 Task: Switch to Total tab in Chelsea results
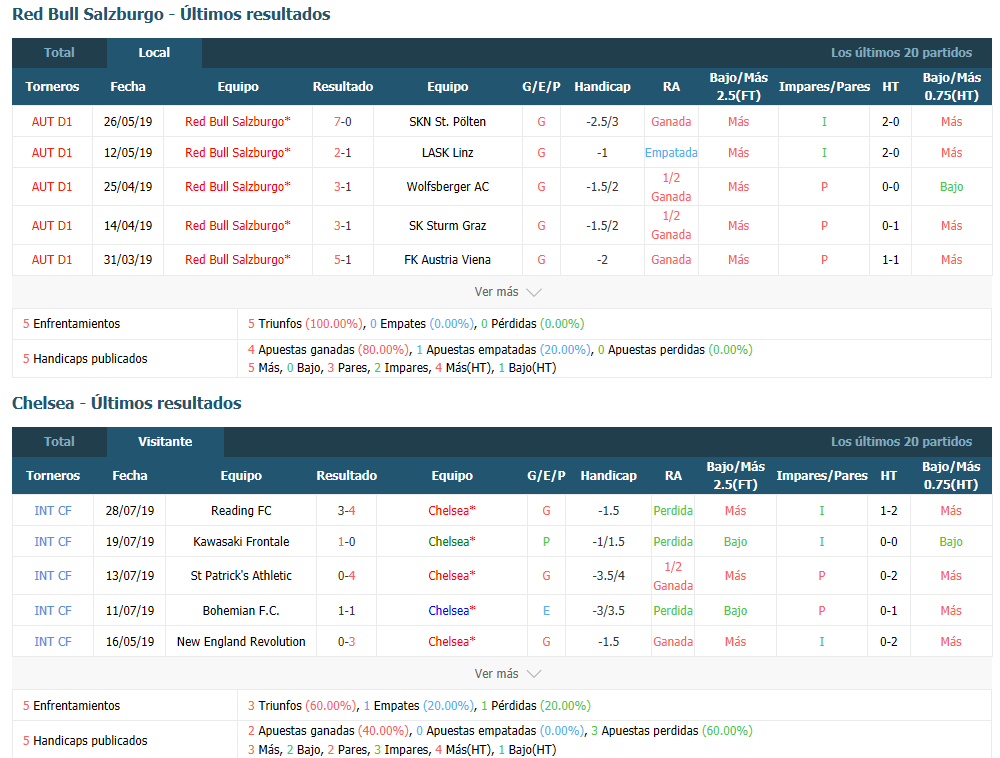59,442
